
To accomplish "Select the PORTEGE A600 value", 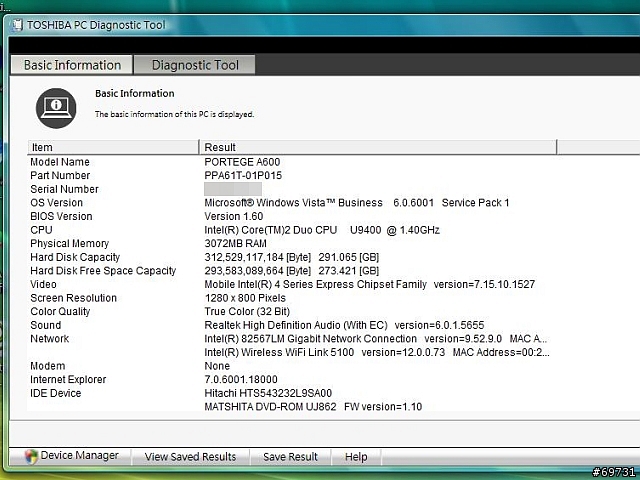I will click(x=242, y=162).
